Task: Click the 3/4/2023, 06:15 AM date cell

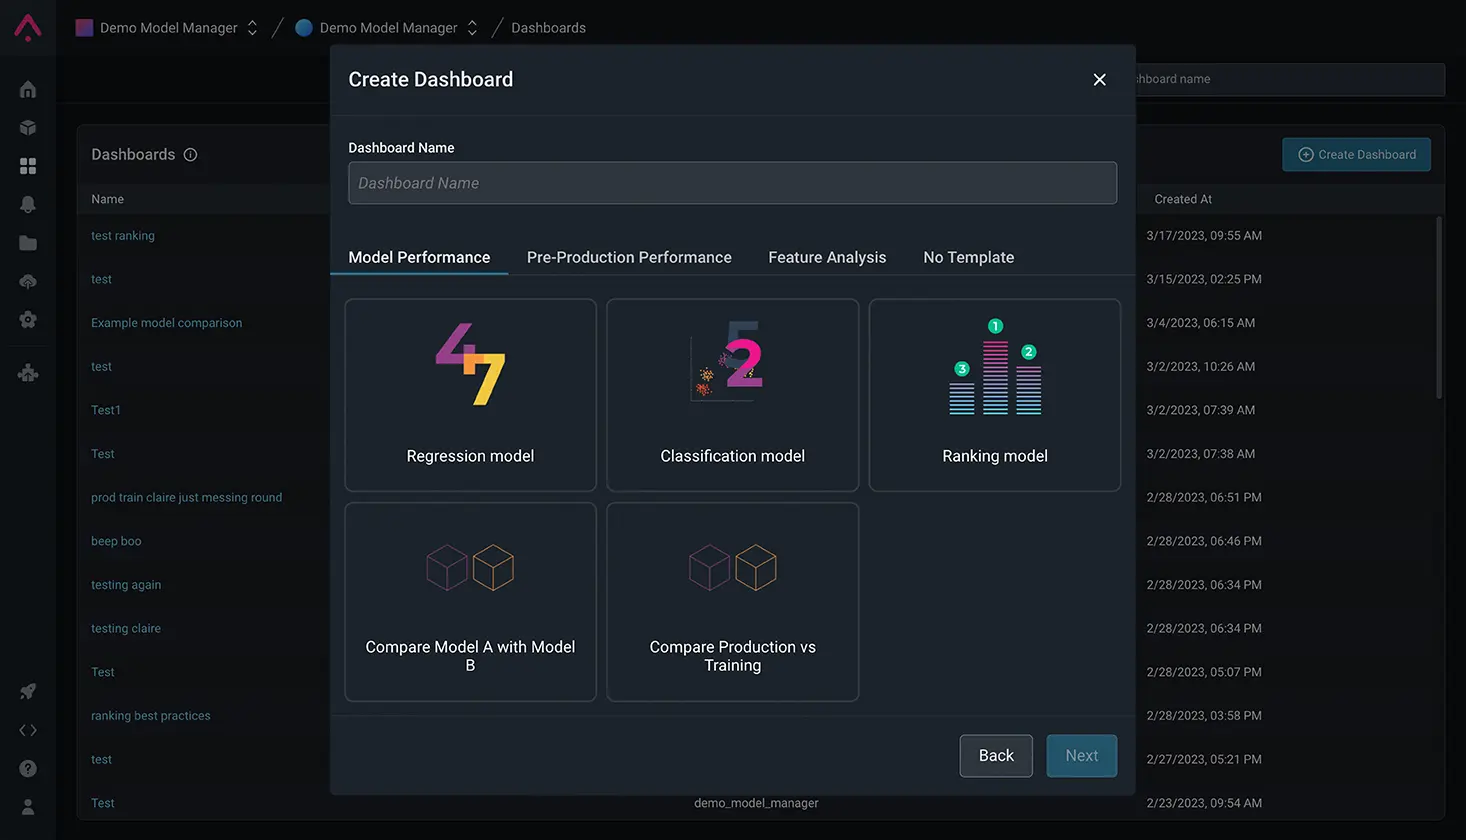Action: click(1200, 323)
